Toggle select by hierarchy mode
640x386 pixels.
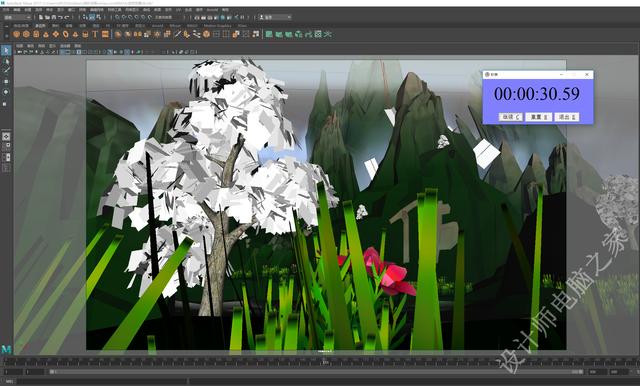click(85, 17)
